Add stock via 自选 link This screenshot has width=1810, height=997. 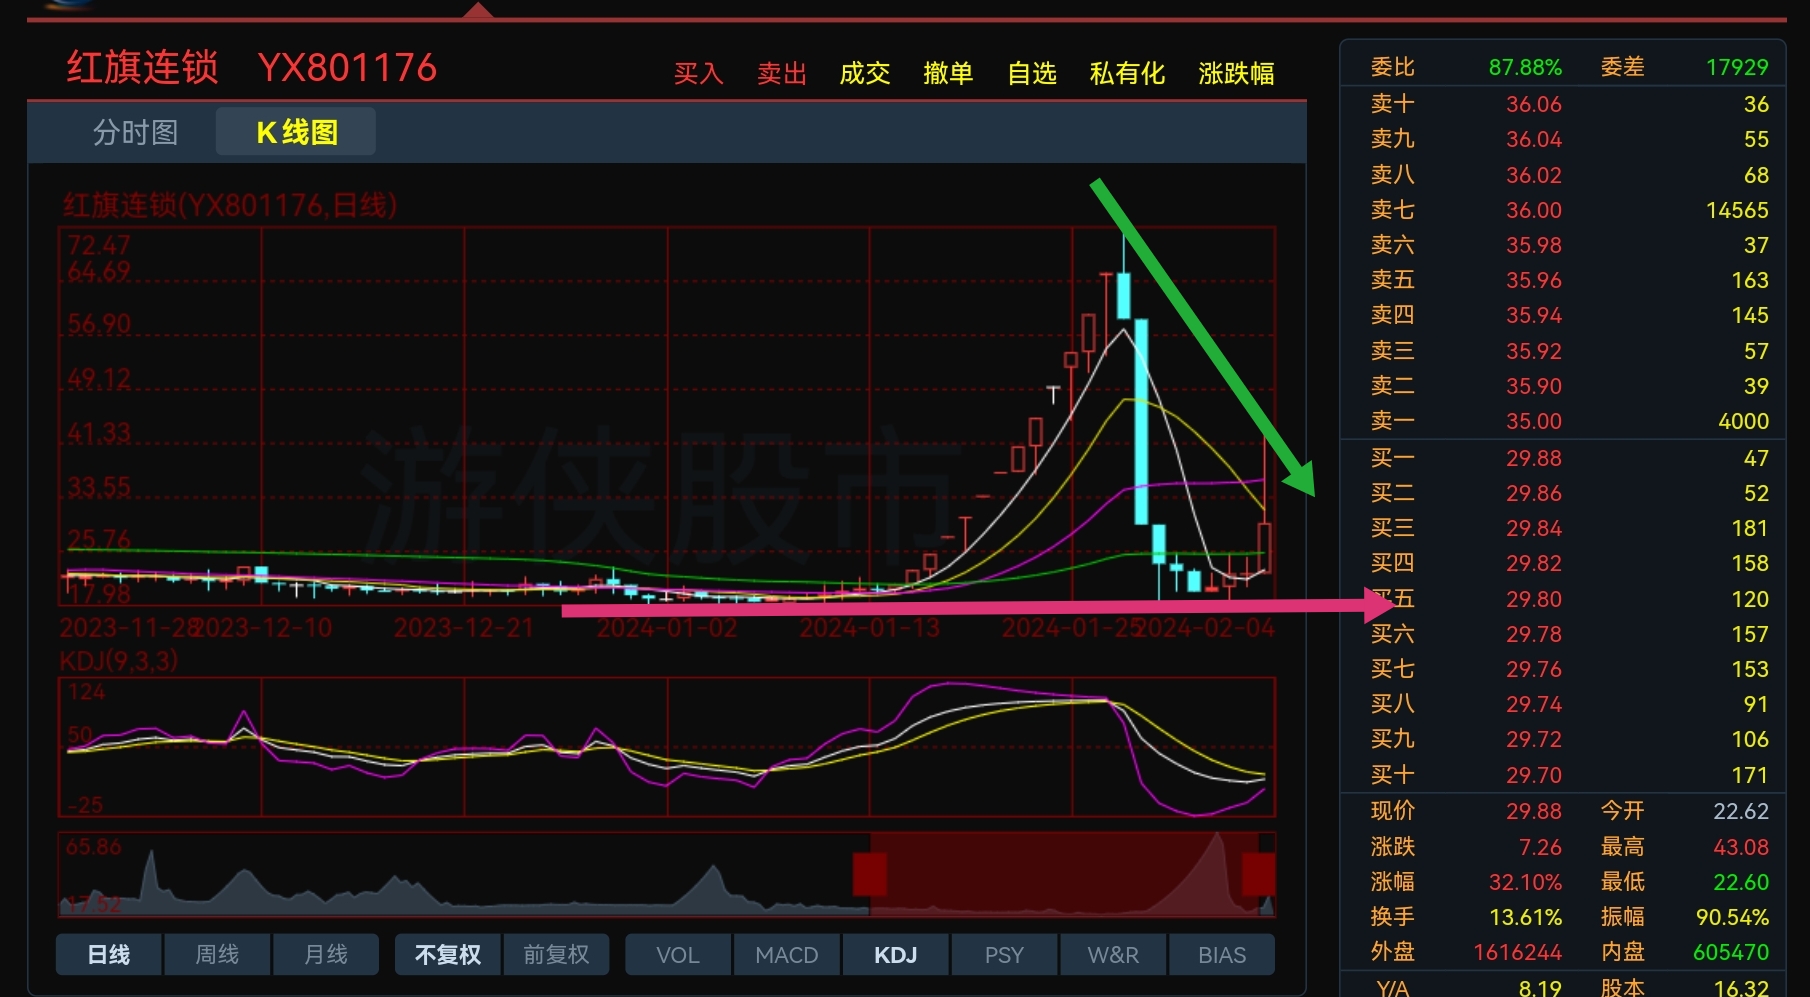click(x=1032, y=73)
